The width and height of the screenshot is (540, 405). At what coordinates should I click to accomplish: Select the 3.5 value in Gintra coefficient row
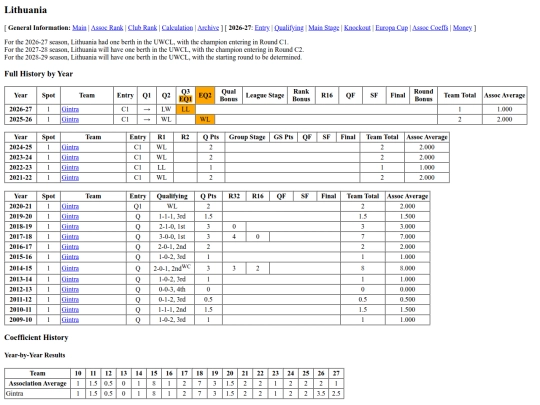[x=321, y=394]
